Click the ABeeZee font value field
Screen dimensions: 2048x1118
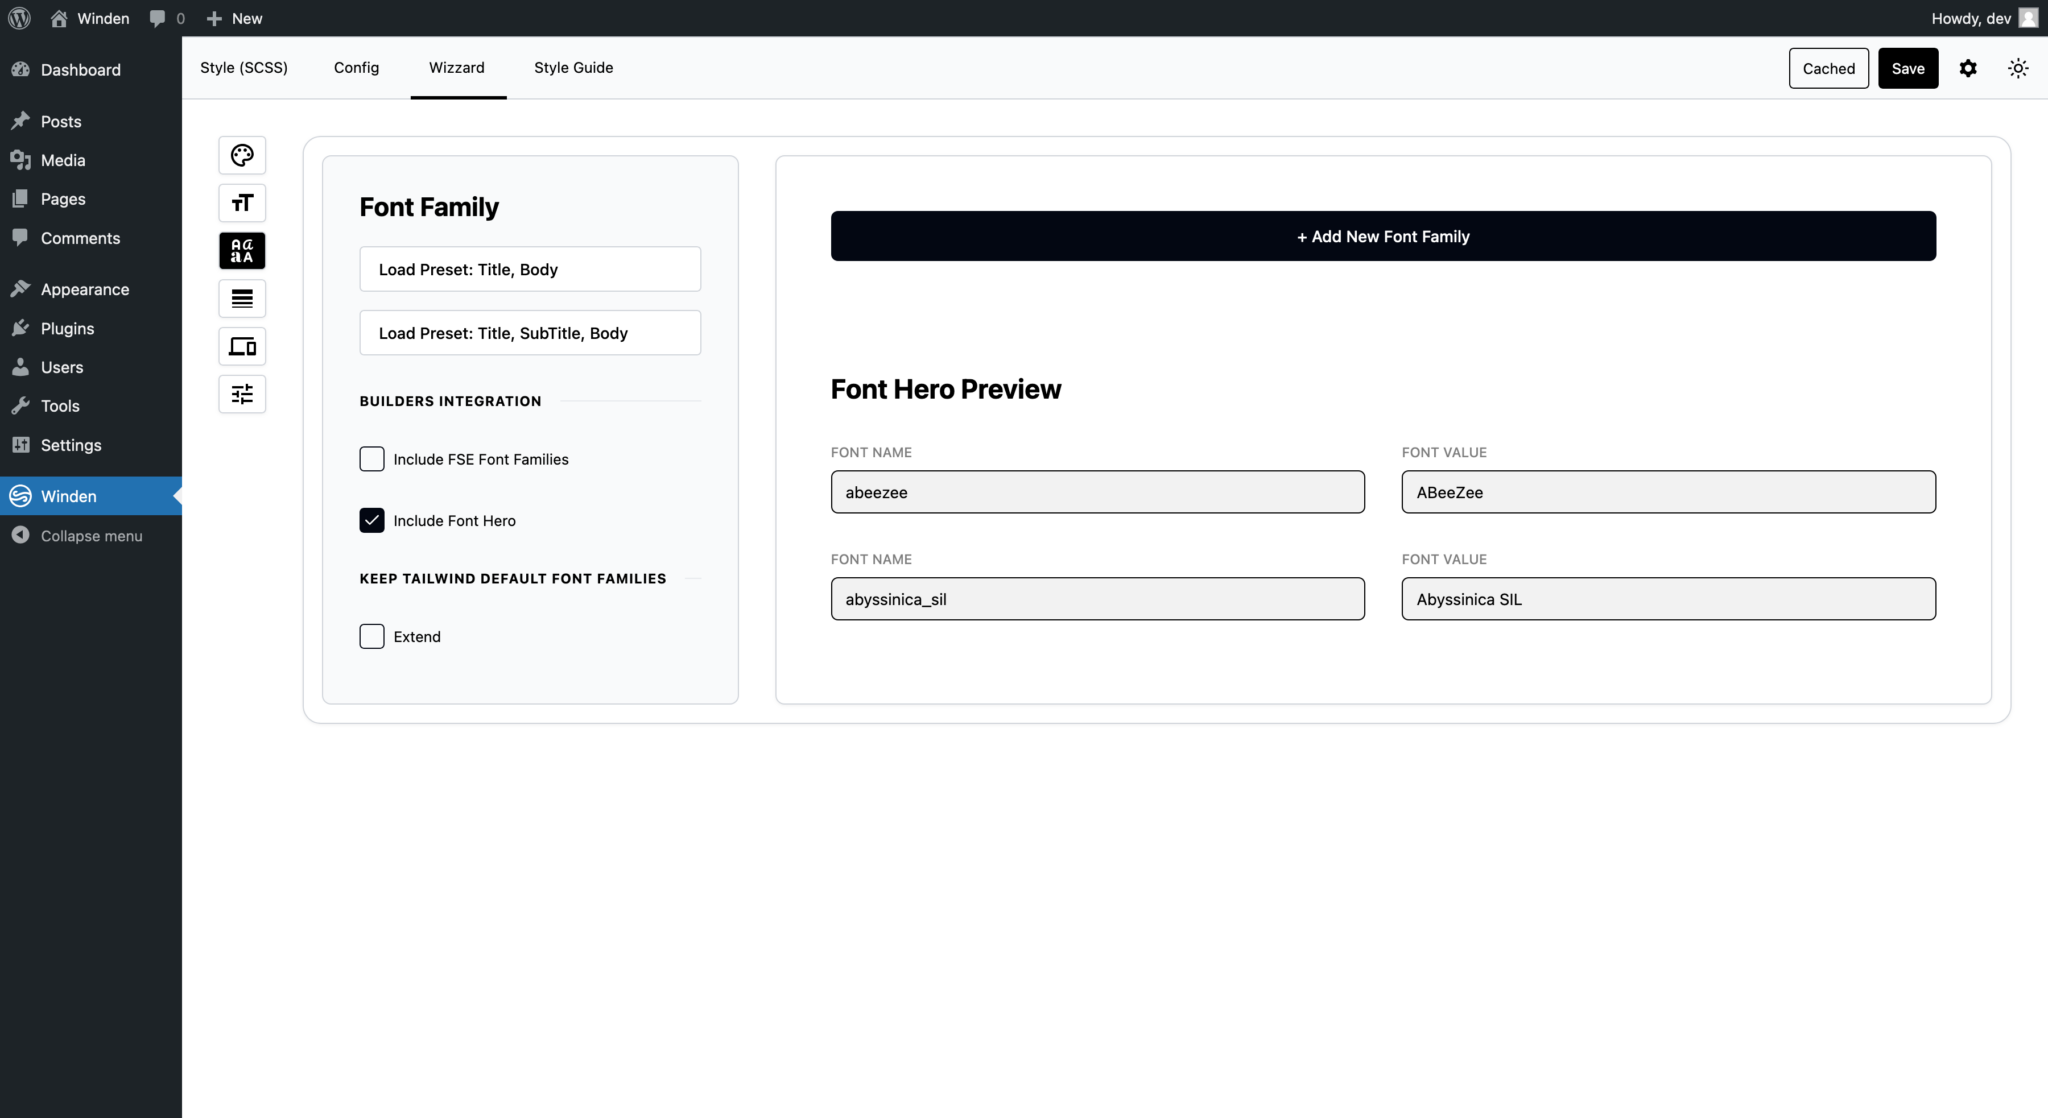(x=1668, y=492)
